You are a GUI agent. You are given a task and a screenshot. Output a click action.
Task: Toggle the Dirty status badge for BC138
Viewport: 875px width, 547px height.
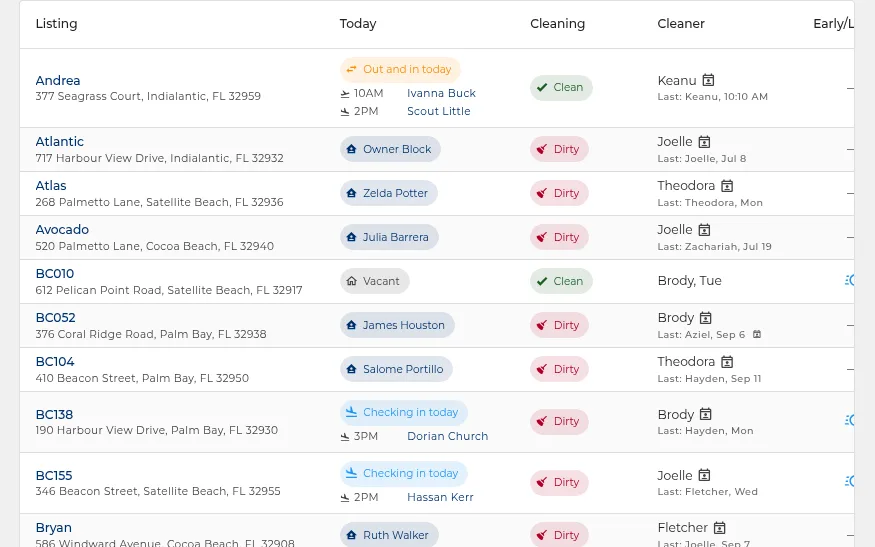tap(559, 421)
